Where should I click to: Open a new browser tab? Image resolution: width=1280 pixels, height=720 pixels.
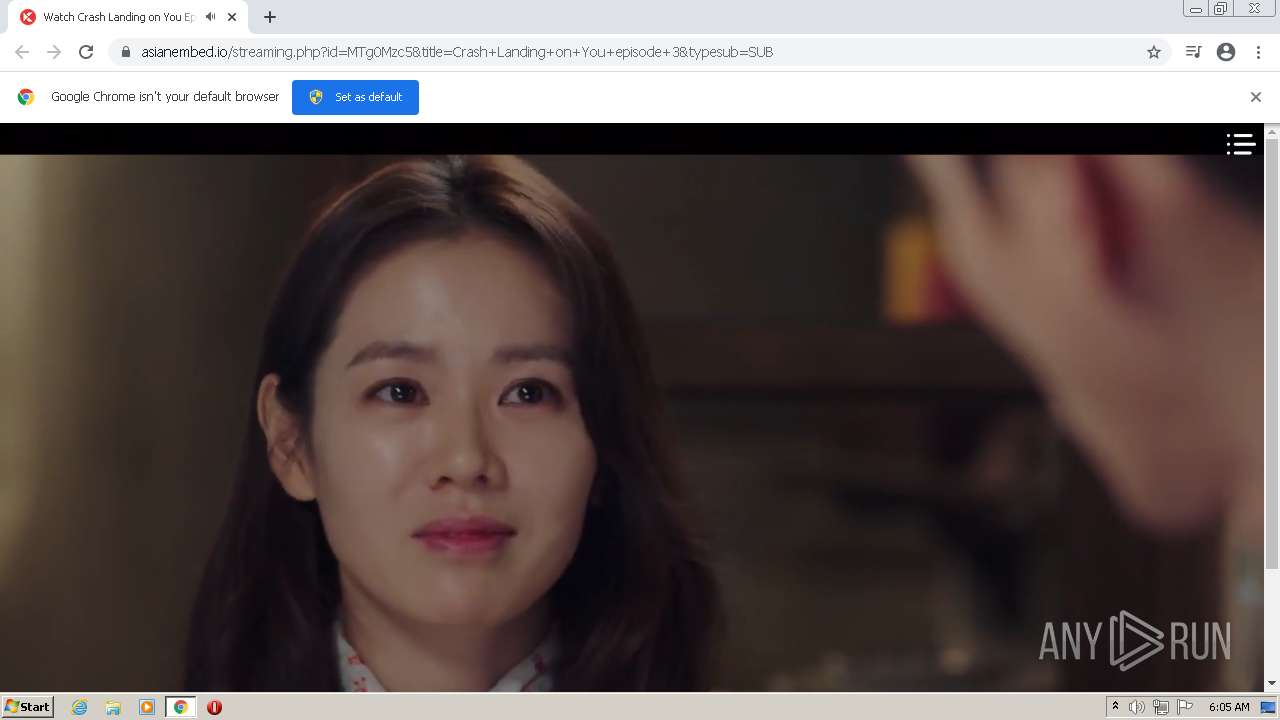270,17
